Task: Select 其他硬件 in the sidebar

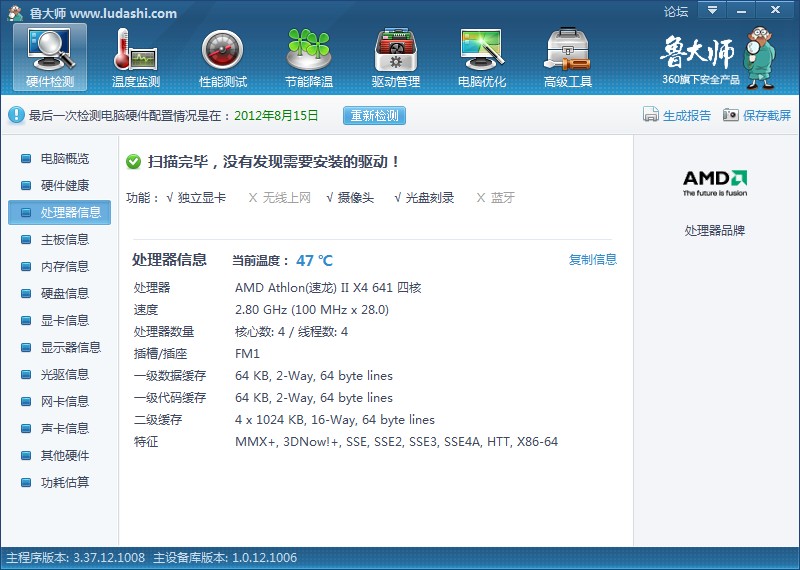Action: tap(59, 456)
